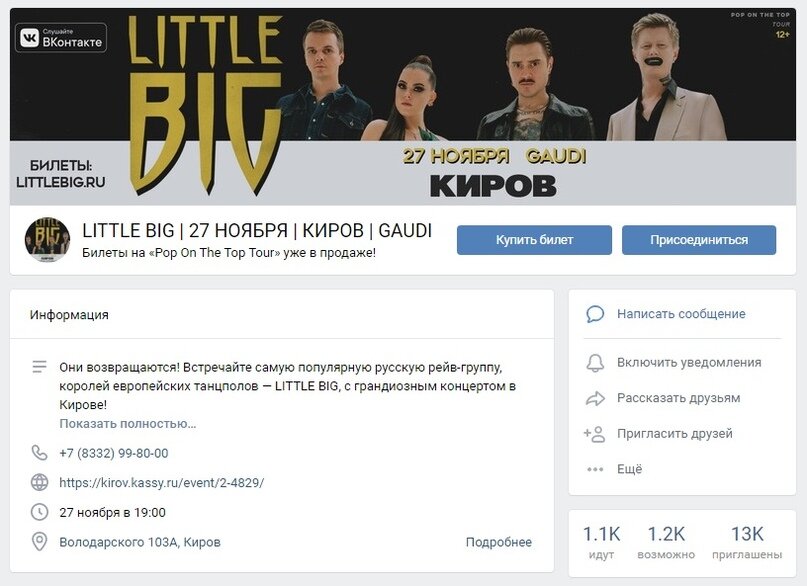Click the map pin location icon
Viewport: 807px width, 586px height.
point(40,542)
